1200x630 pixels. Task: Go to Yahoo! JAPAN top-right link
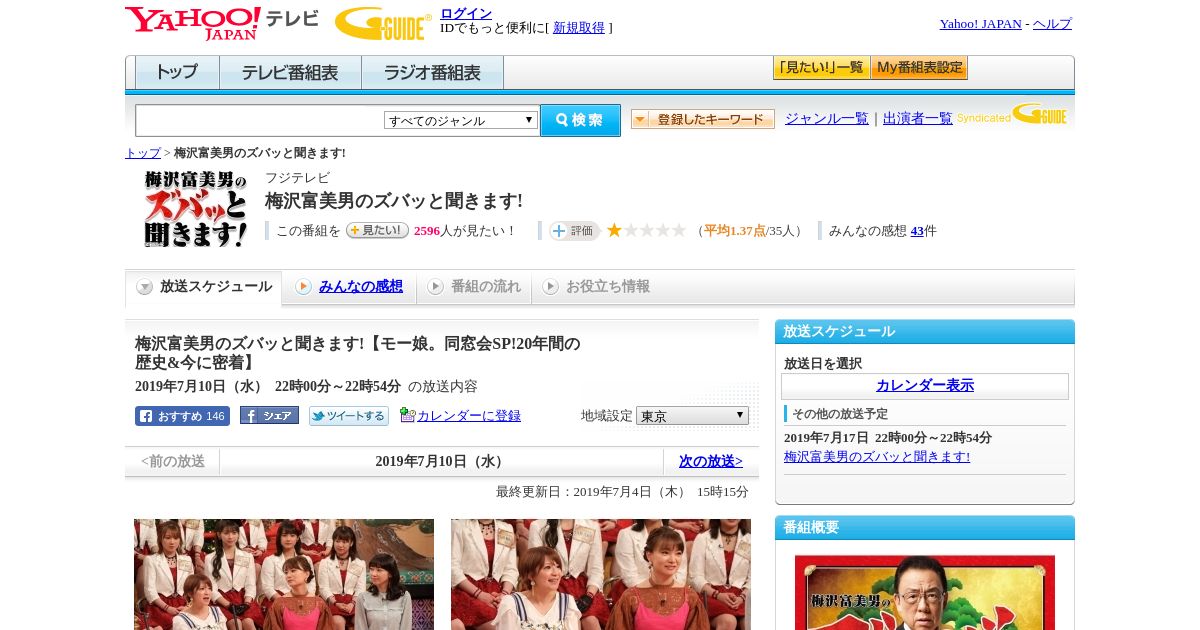pos(980,24)
